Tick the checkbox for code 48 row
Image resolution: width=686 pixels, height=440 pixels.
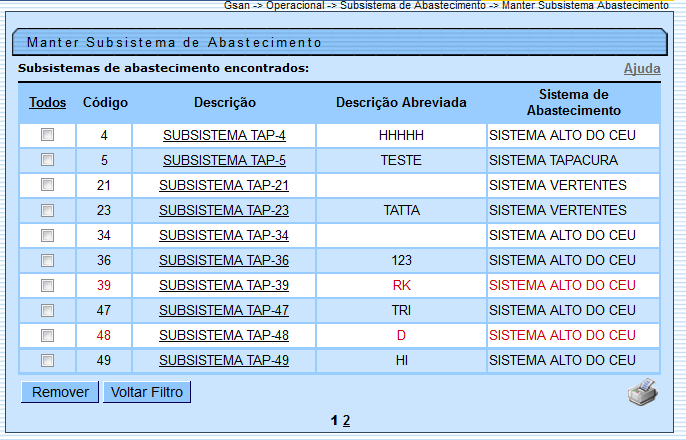tap(47, 335)
